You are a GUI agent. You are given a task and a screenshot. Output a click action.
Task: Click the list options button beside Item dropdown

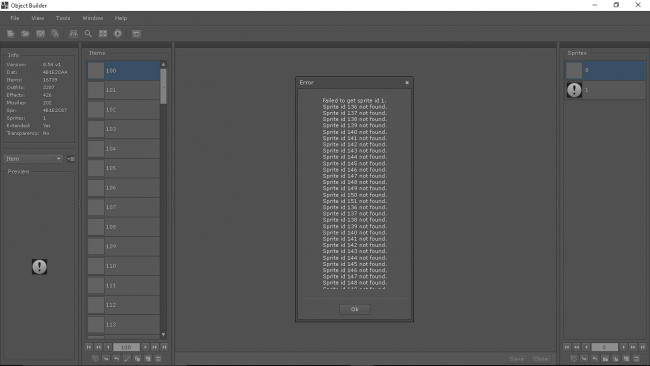click(71, 159)
